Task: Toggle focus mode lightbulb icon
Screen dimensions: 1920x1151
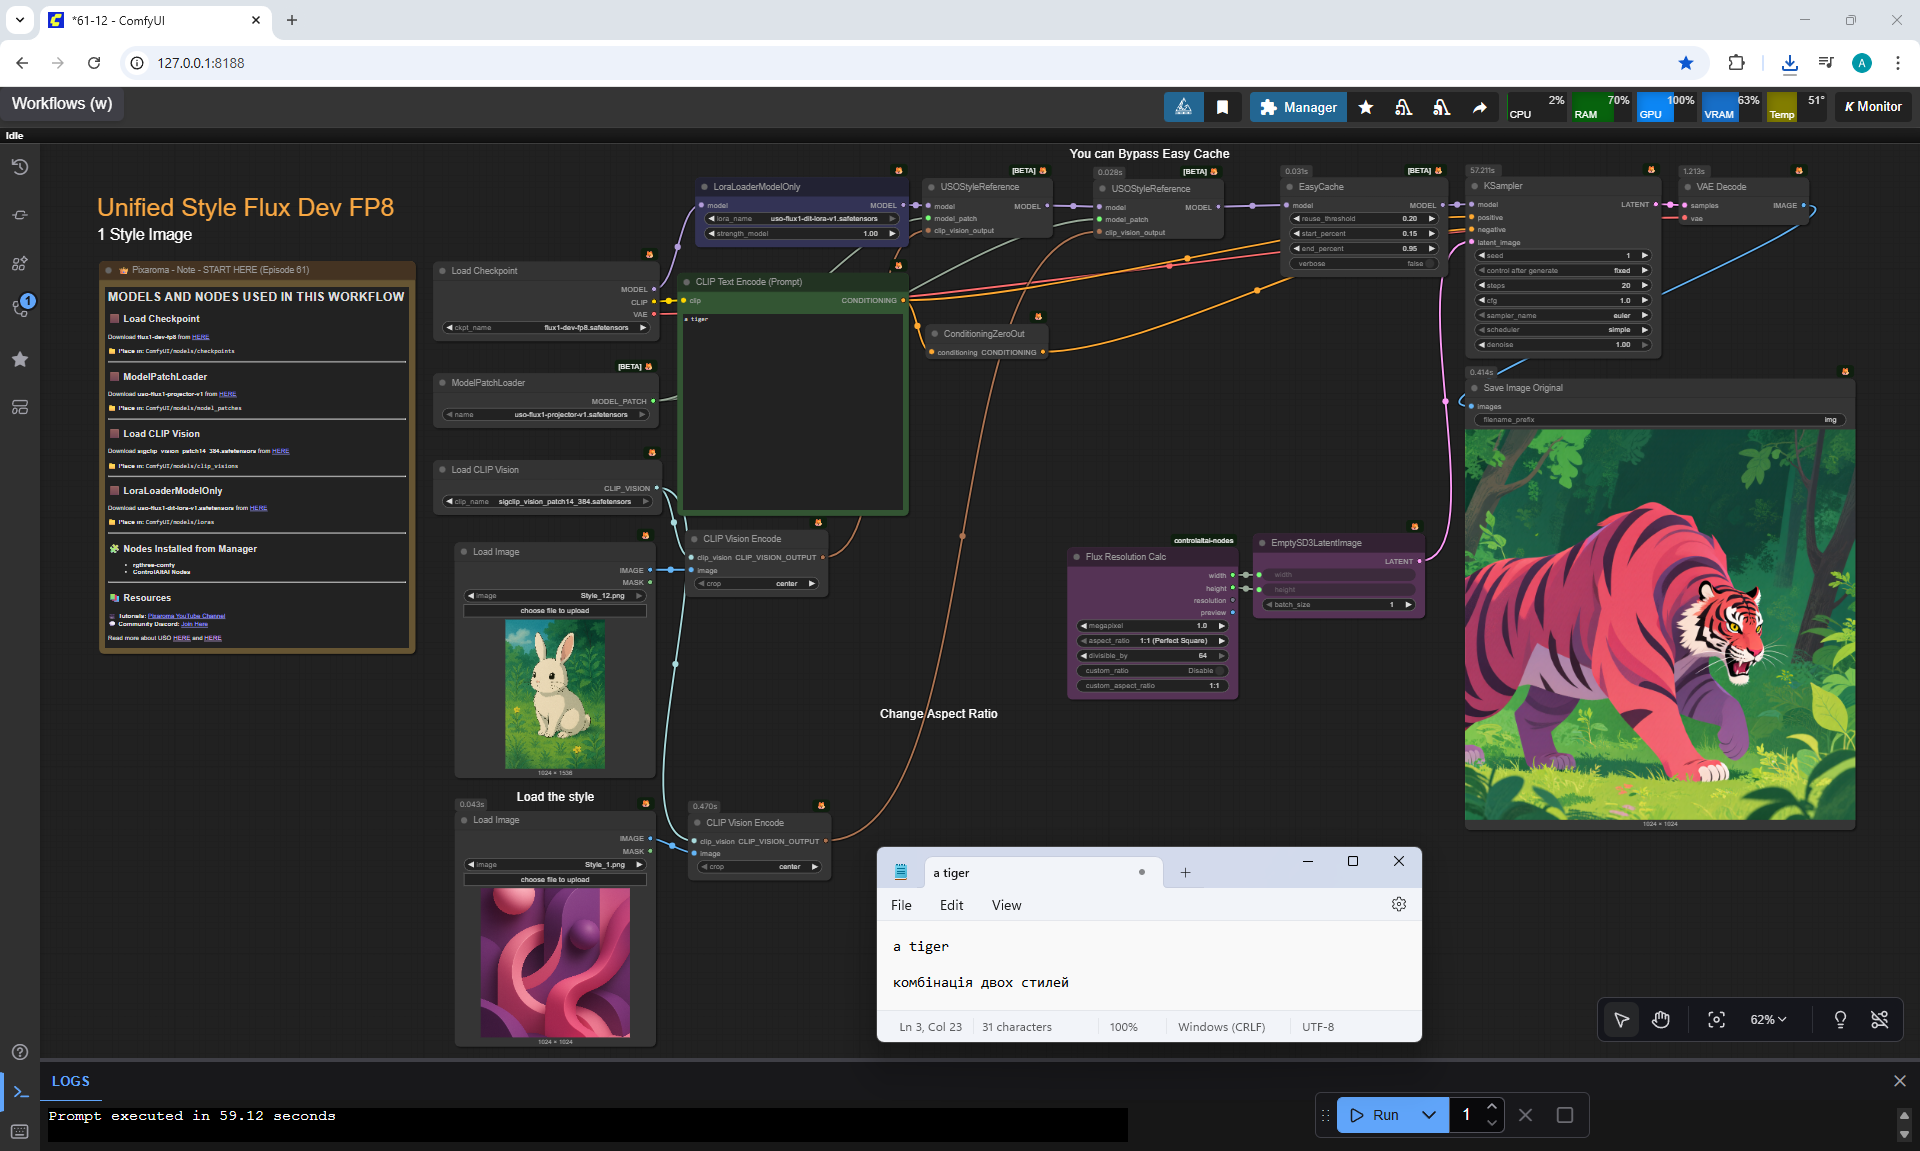Action: coord(1840,1019)
